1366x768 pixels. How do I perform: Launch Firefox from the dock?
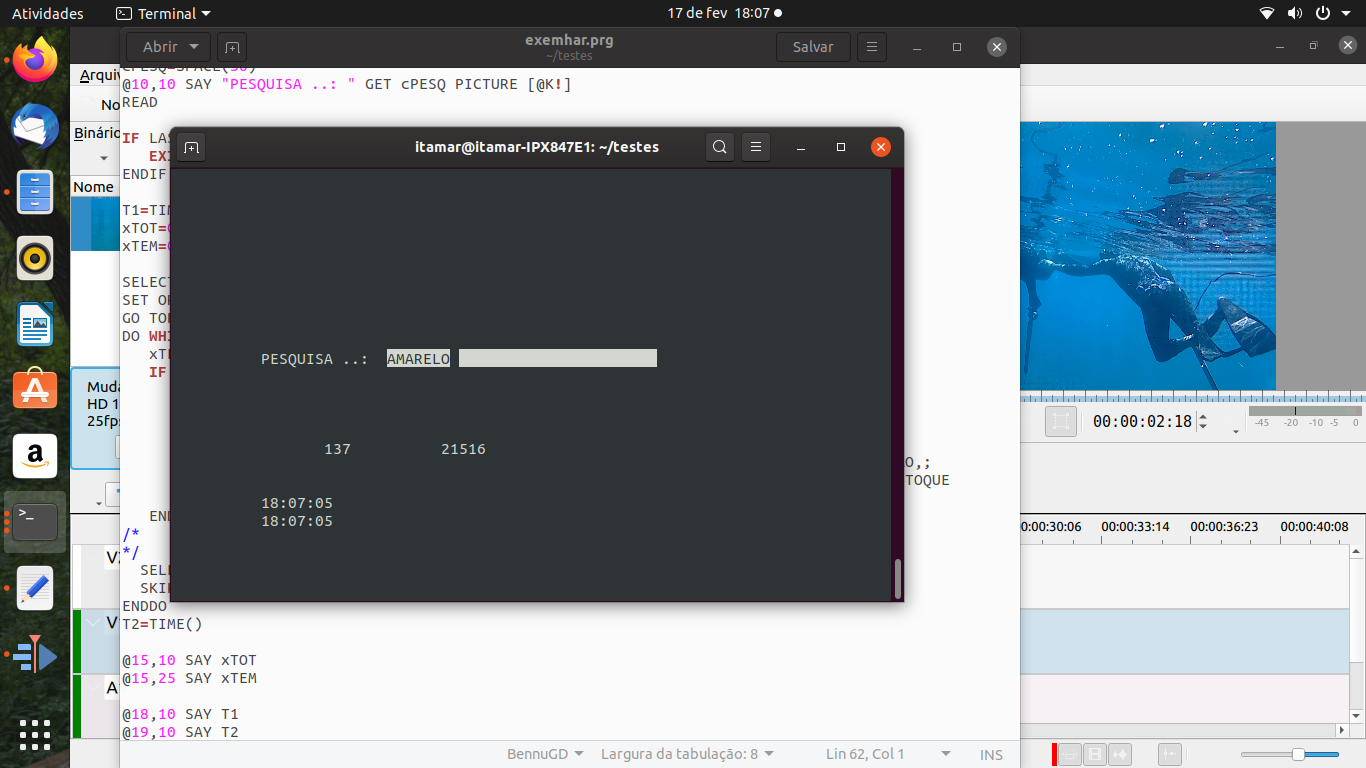(35, 60)
